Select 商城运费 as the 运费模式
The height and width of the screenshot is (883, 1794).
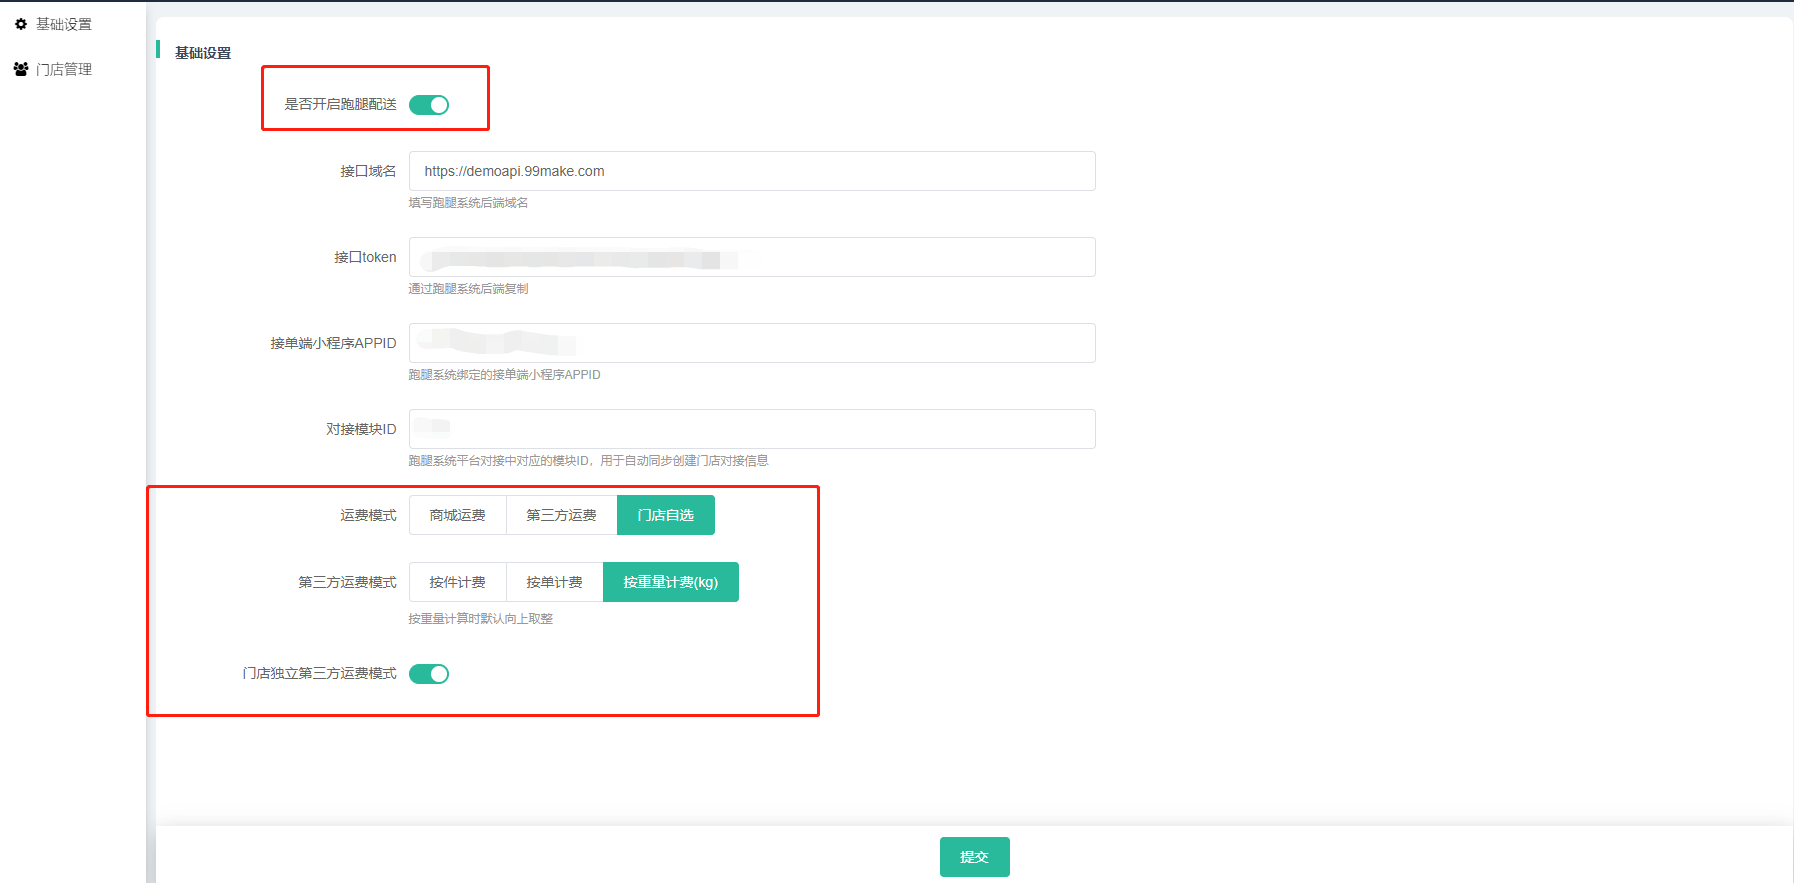click(457, 515)
